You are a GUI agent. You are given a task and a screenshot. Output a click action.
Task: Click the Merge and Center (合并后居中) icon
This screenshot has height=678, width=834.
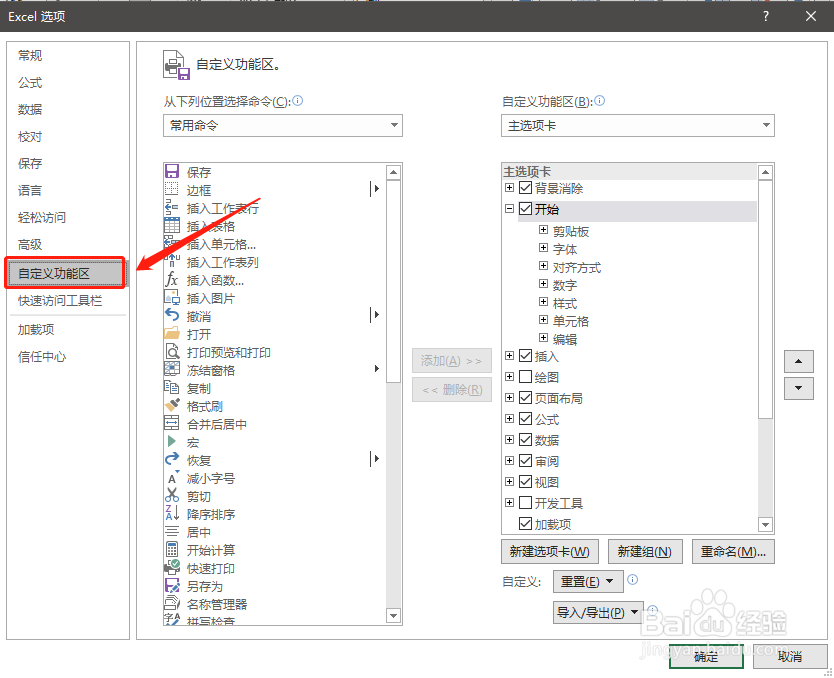(172, 423)
